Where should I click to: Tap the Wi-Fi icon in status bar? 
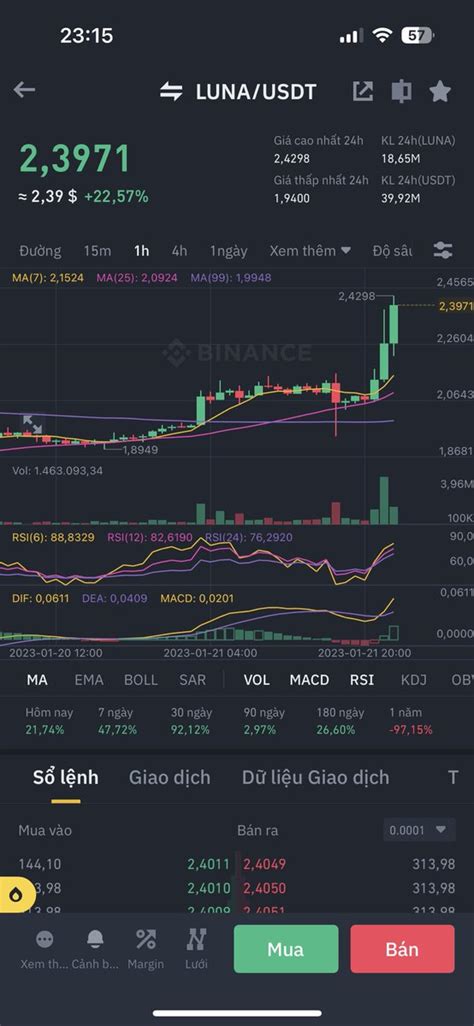pos(382,35)
